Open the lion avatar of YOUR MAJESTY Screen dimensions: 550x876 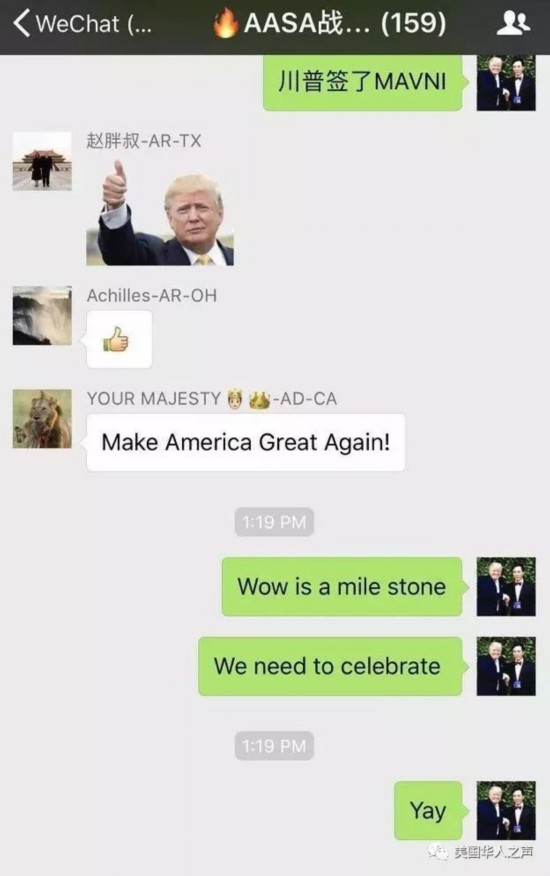tap(42, 418)
